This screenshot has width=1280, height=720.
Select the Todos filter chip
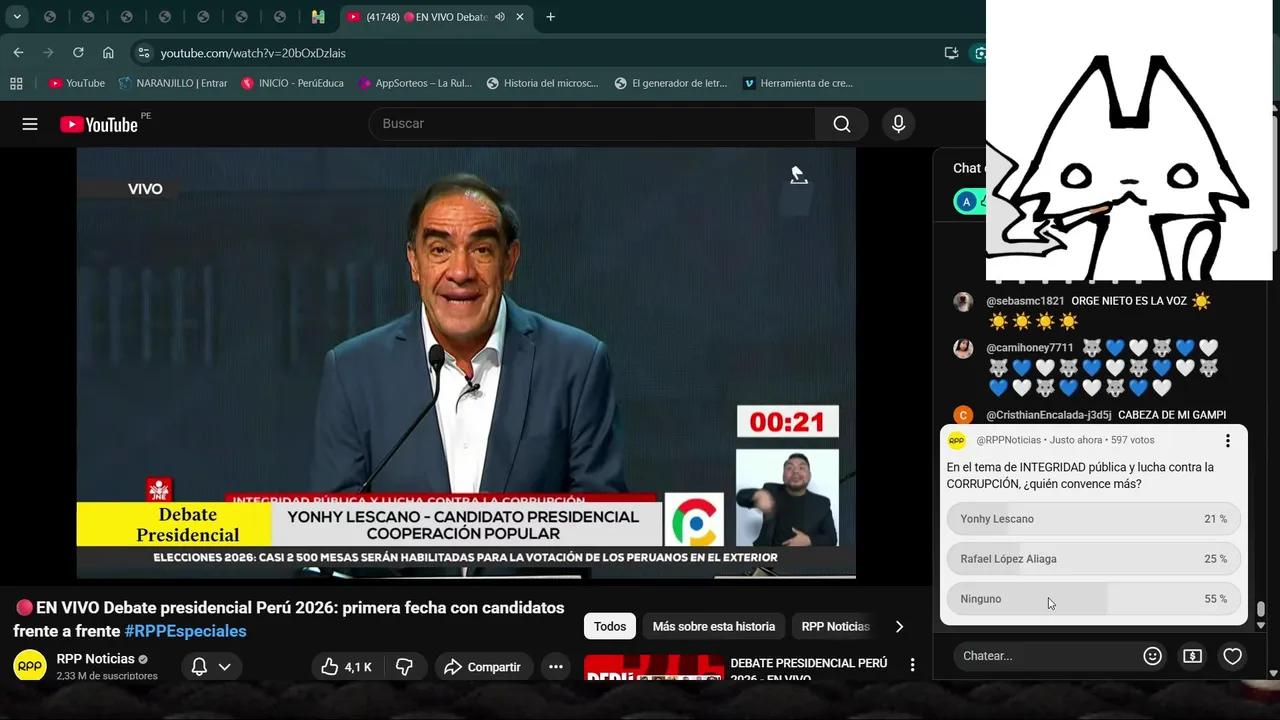610,626
